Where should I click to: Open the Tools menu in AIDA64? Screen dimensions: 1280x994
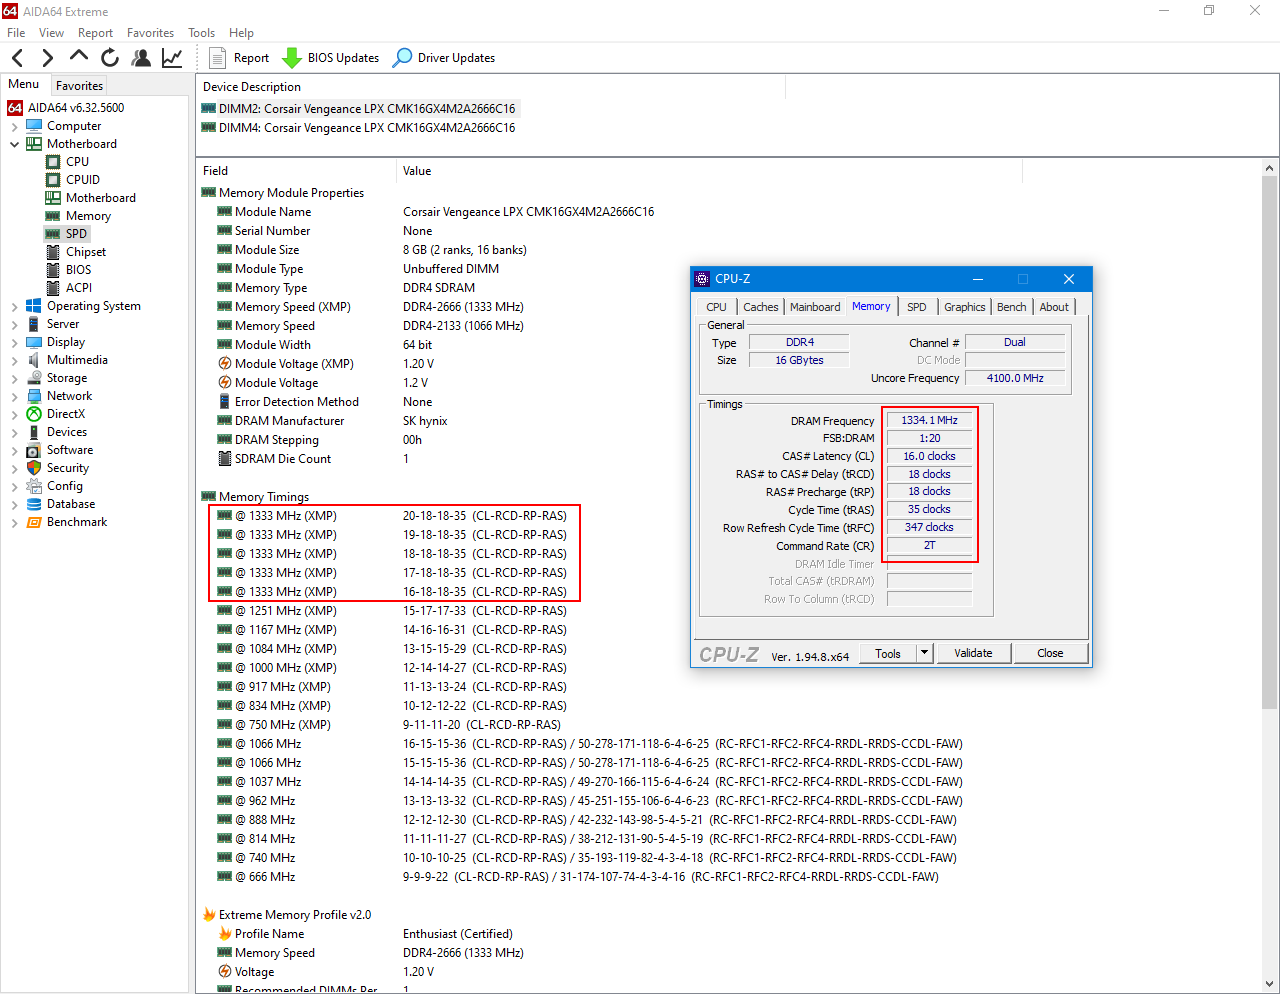(201, 33)
